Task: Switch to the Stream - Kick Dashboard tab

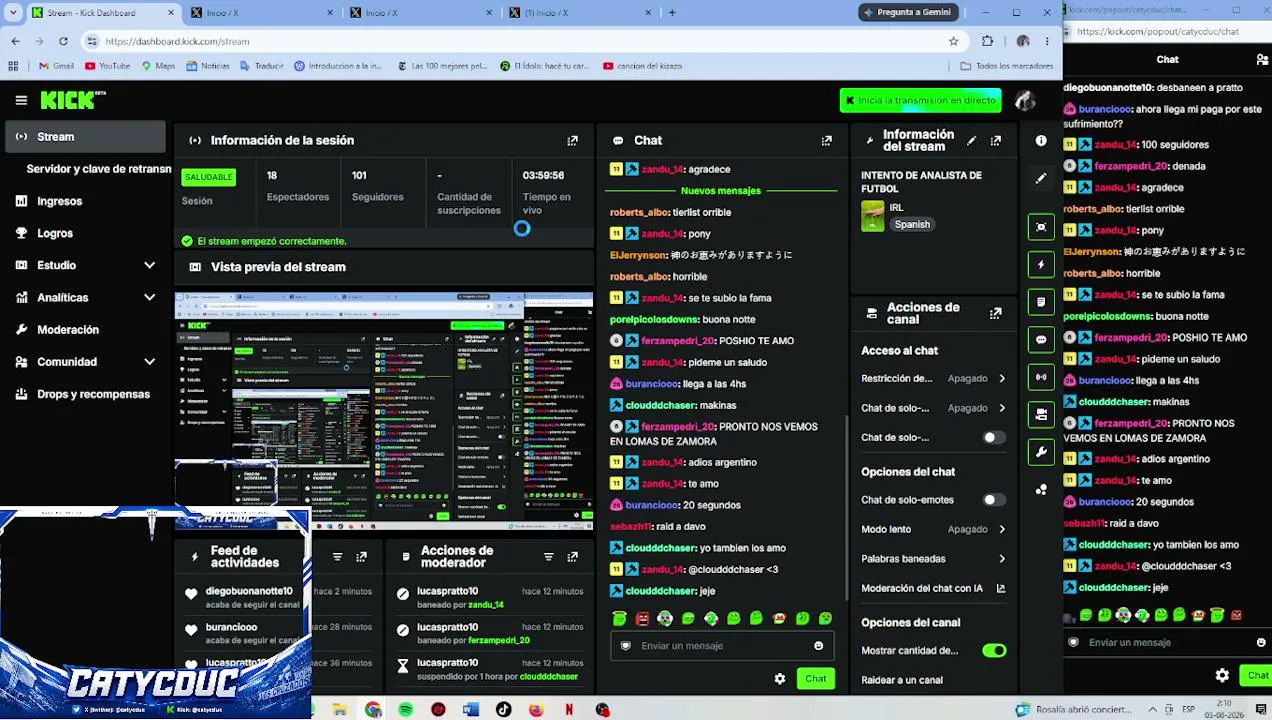Action: point(100,13)
